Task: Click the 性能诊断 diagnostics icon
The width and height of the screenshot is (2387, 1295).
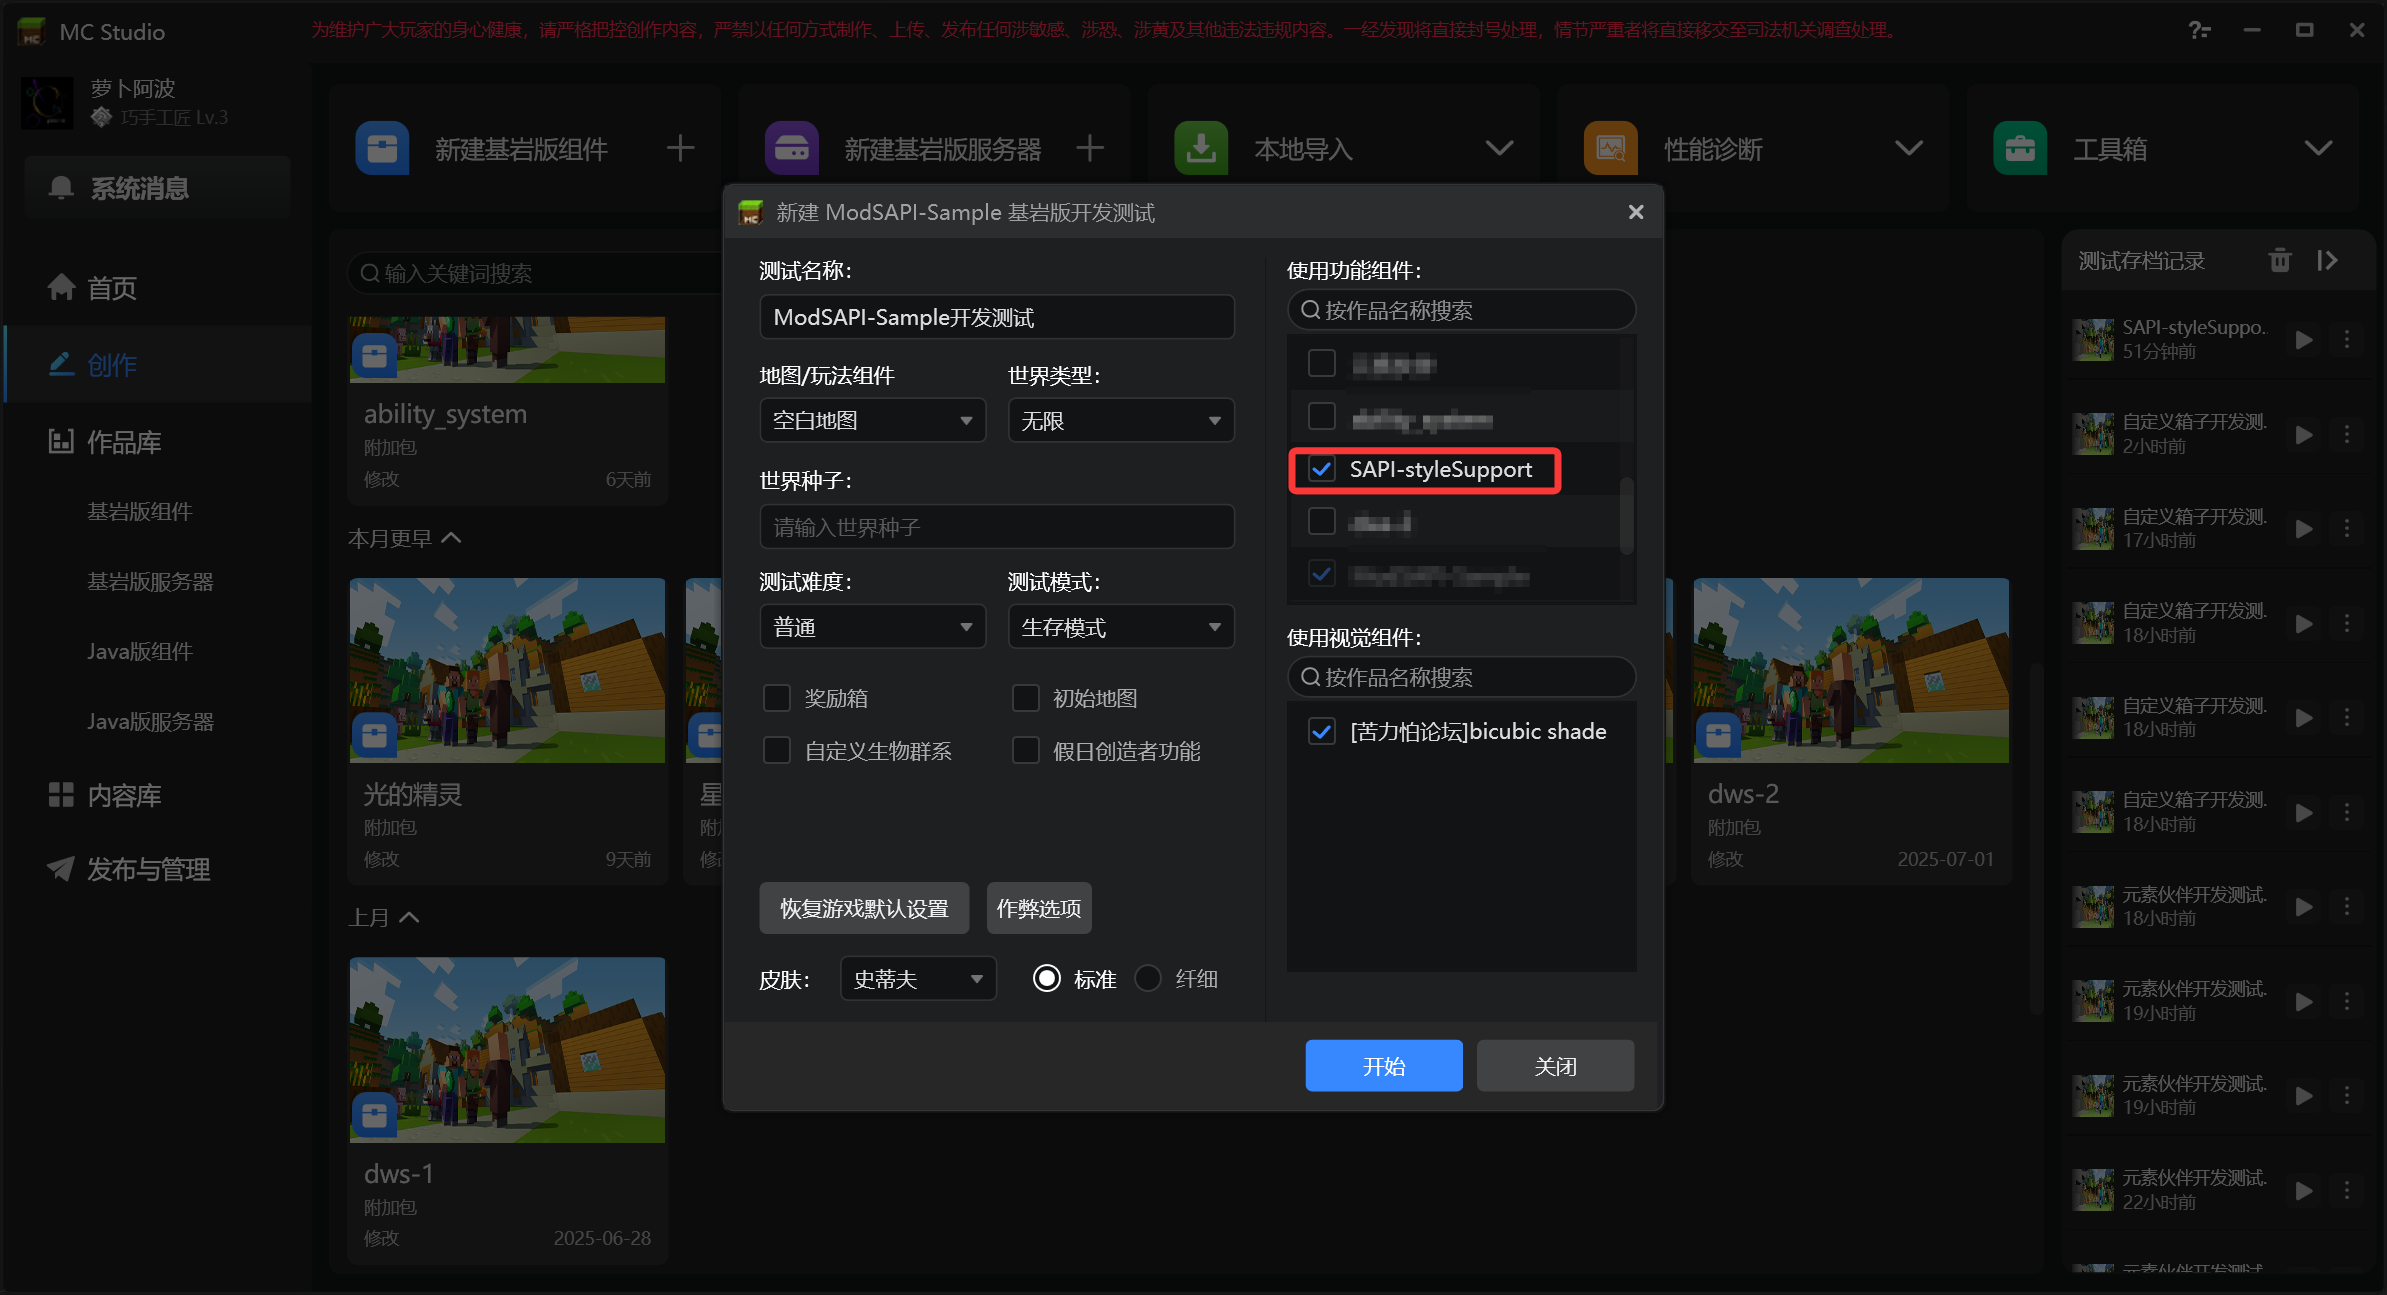Action: [1610, 147]
